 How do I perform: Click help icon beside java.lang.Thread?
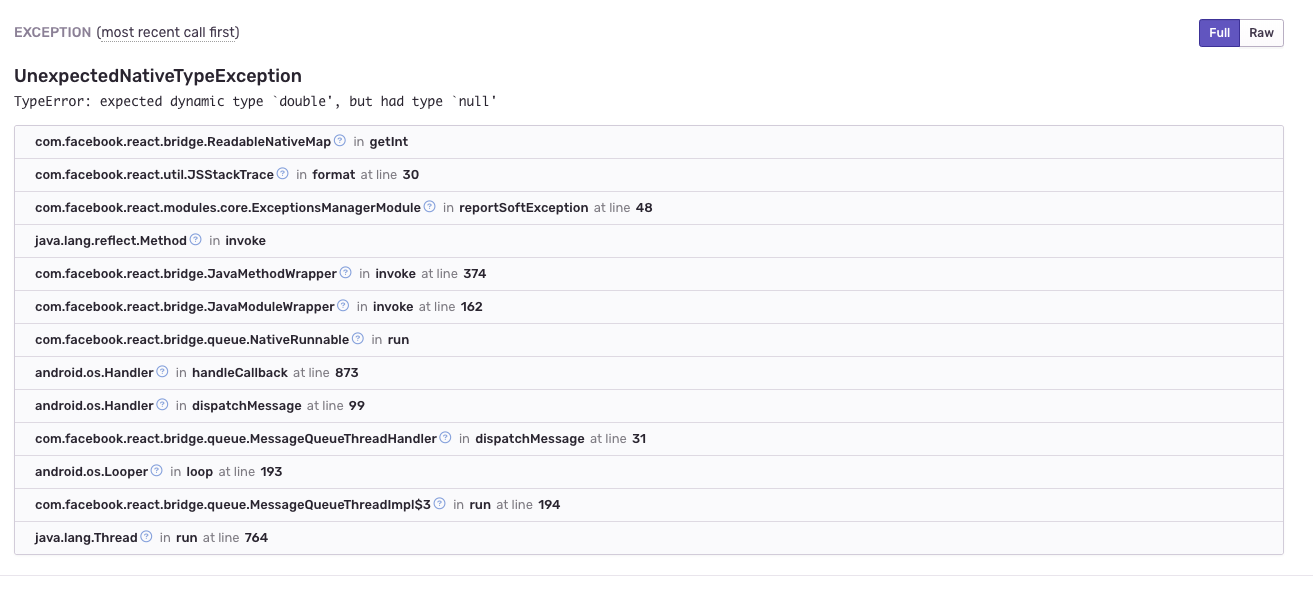pos(147,537)
